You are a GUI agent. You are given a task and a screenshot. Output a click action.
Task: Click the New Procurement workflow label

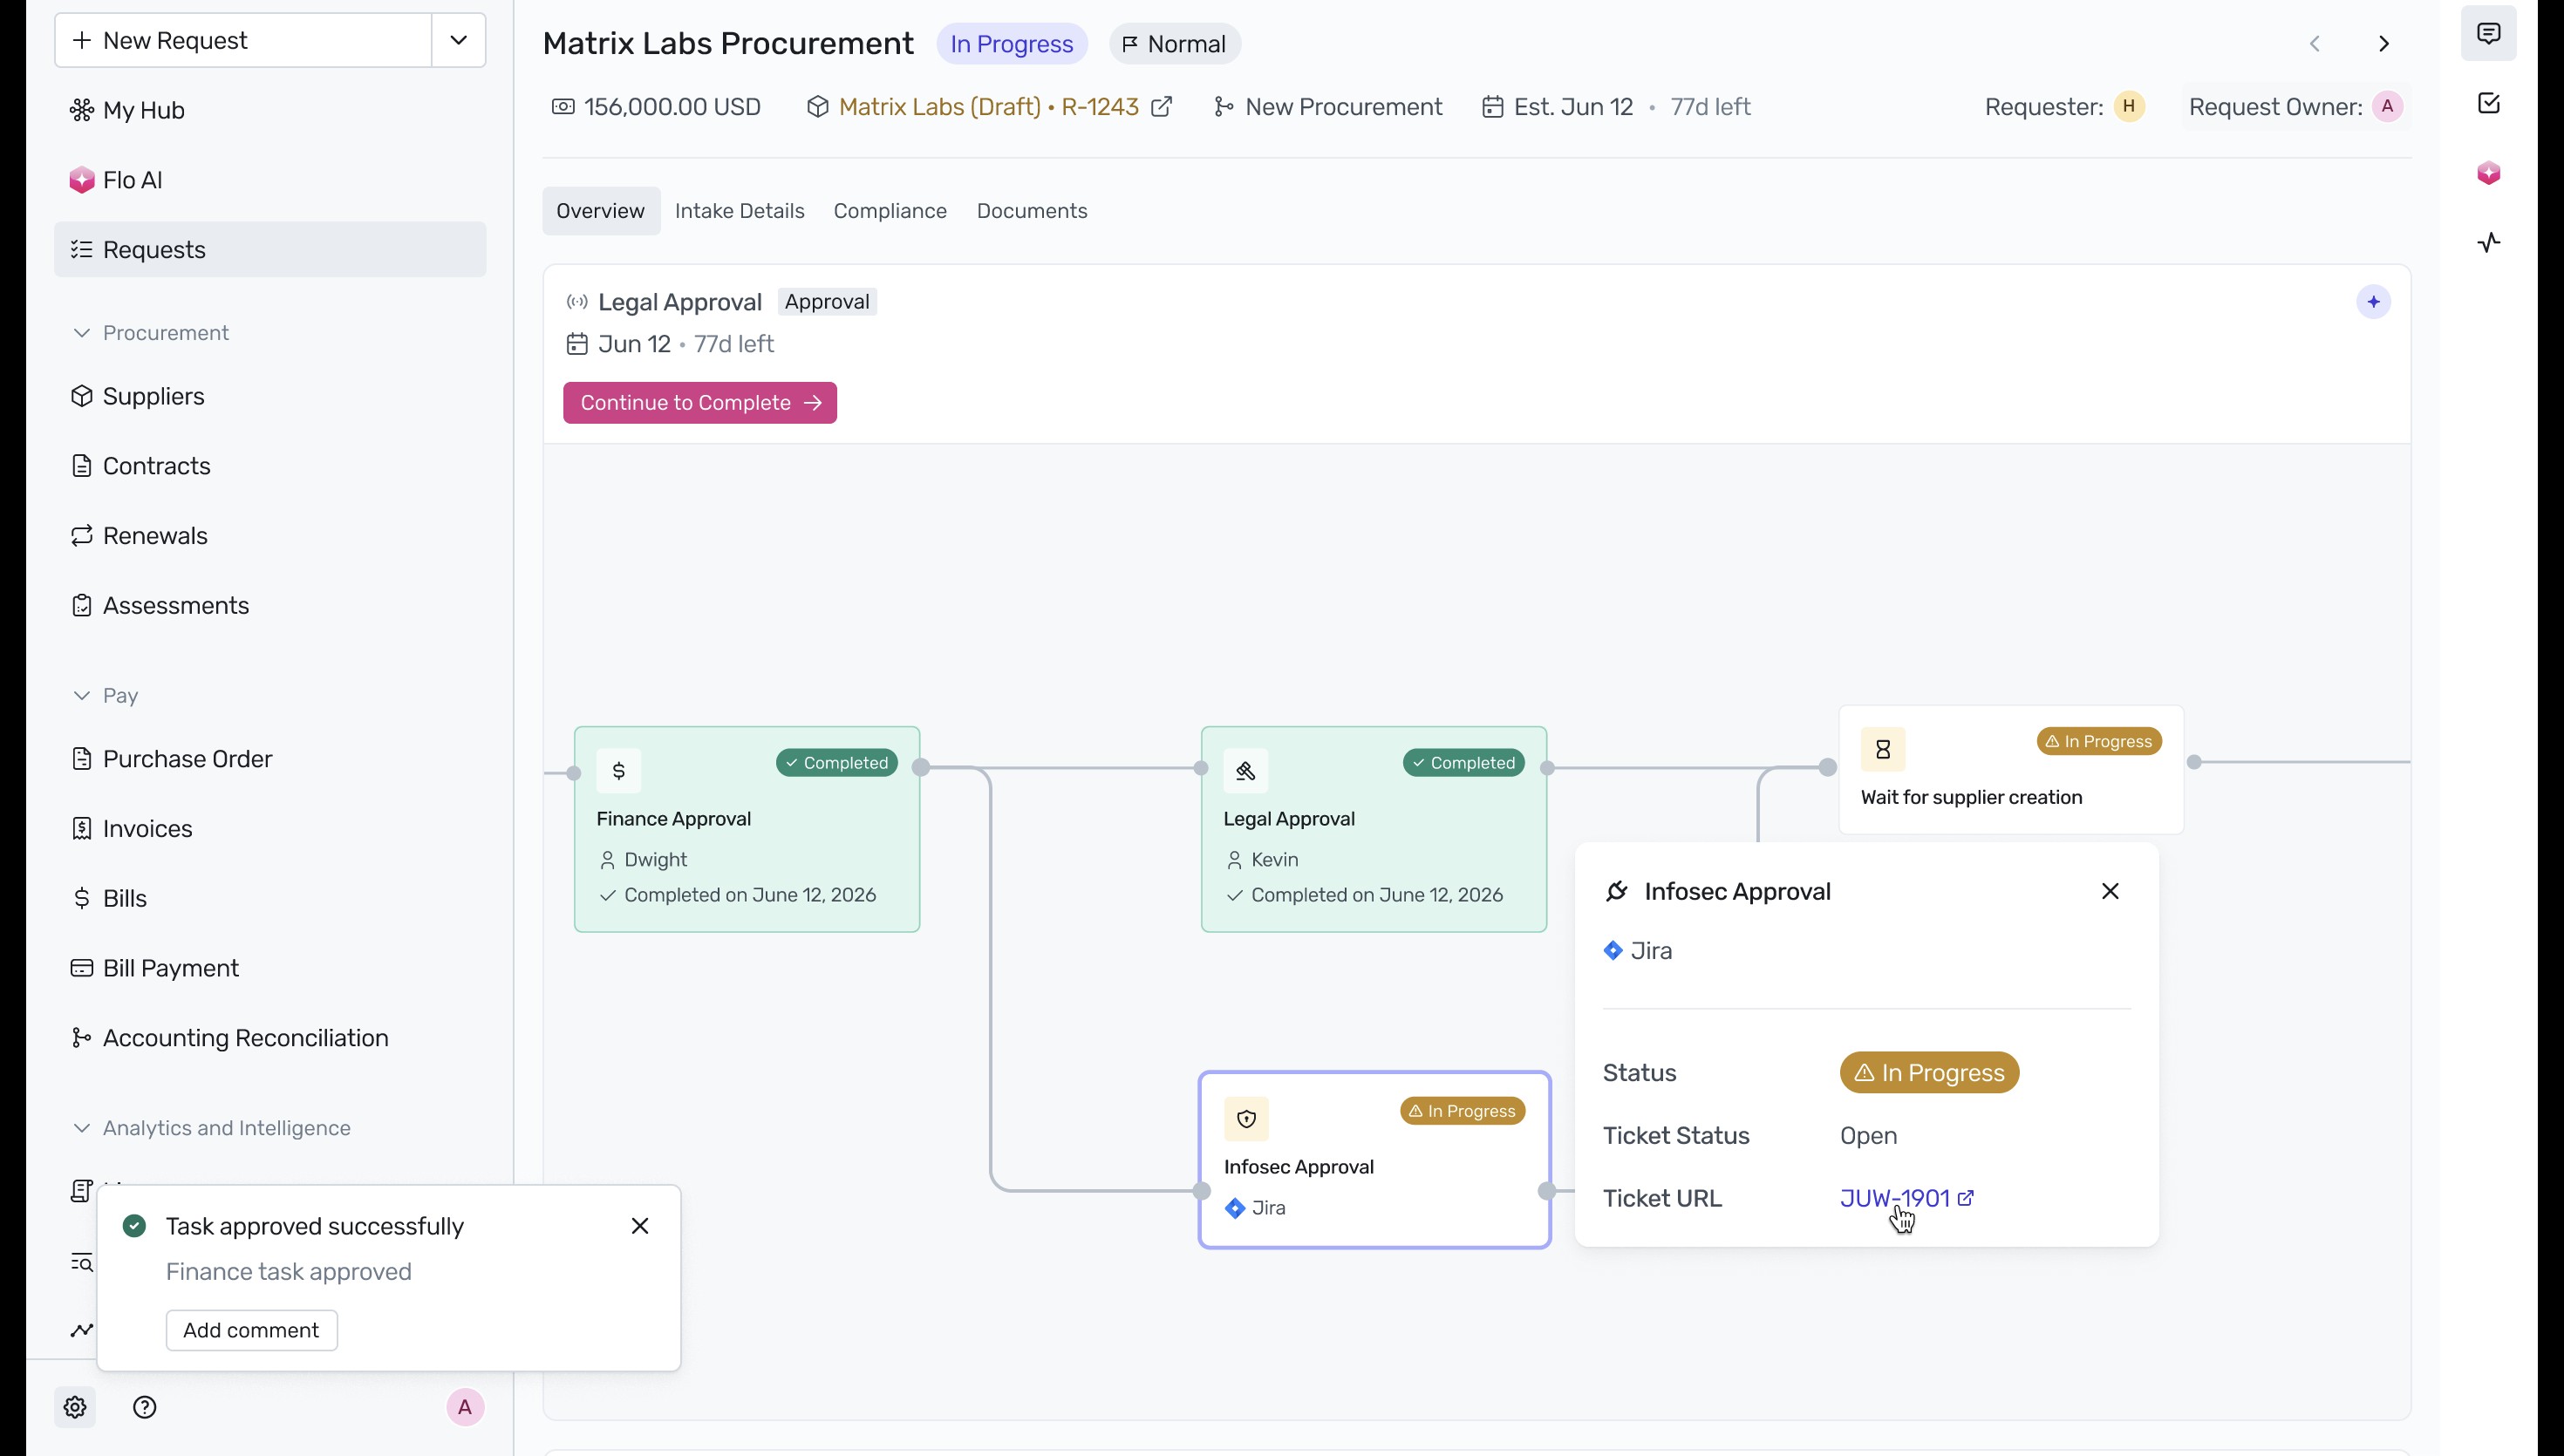1343,107
